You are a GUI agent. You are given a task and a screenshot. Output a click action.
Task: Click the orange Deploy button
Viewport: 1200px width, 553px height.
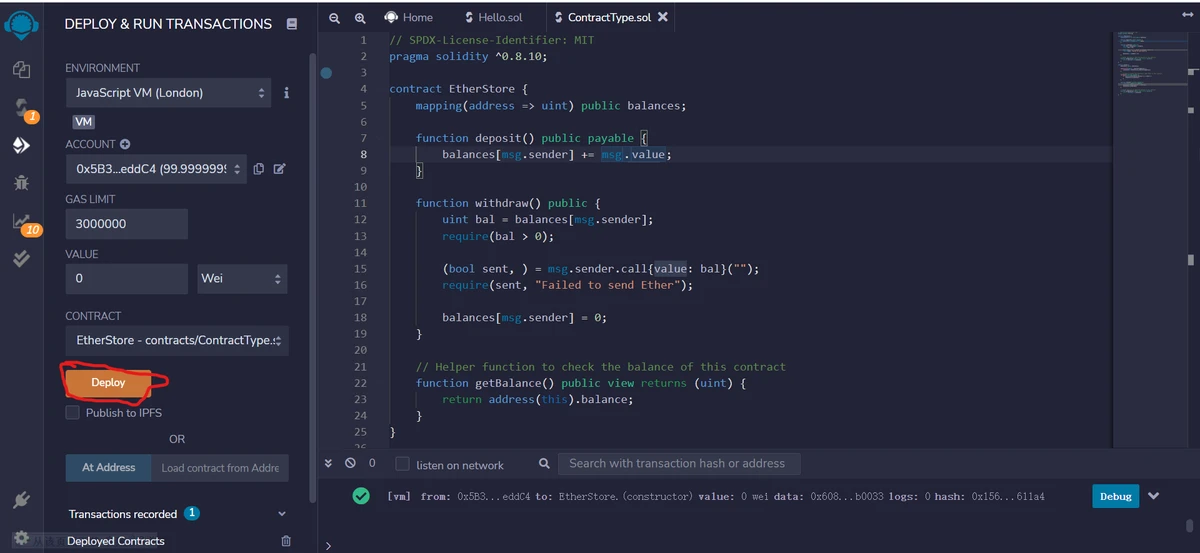click(108, 382)
